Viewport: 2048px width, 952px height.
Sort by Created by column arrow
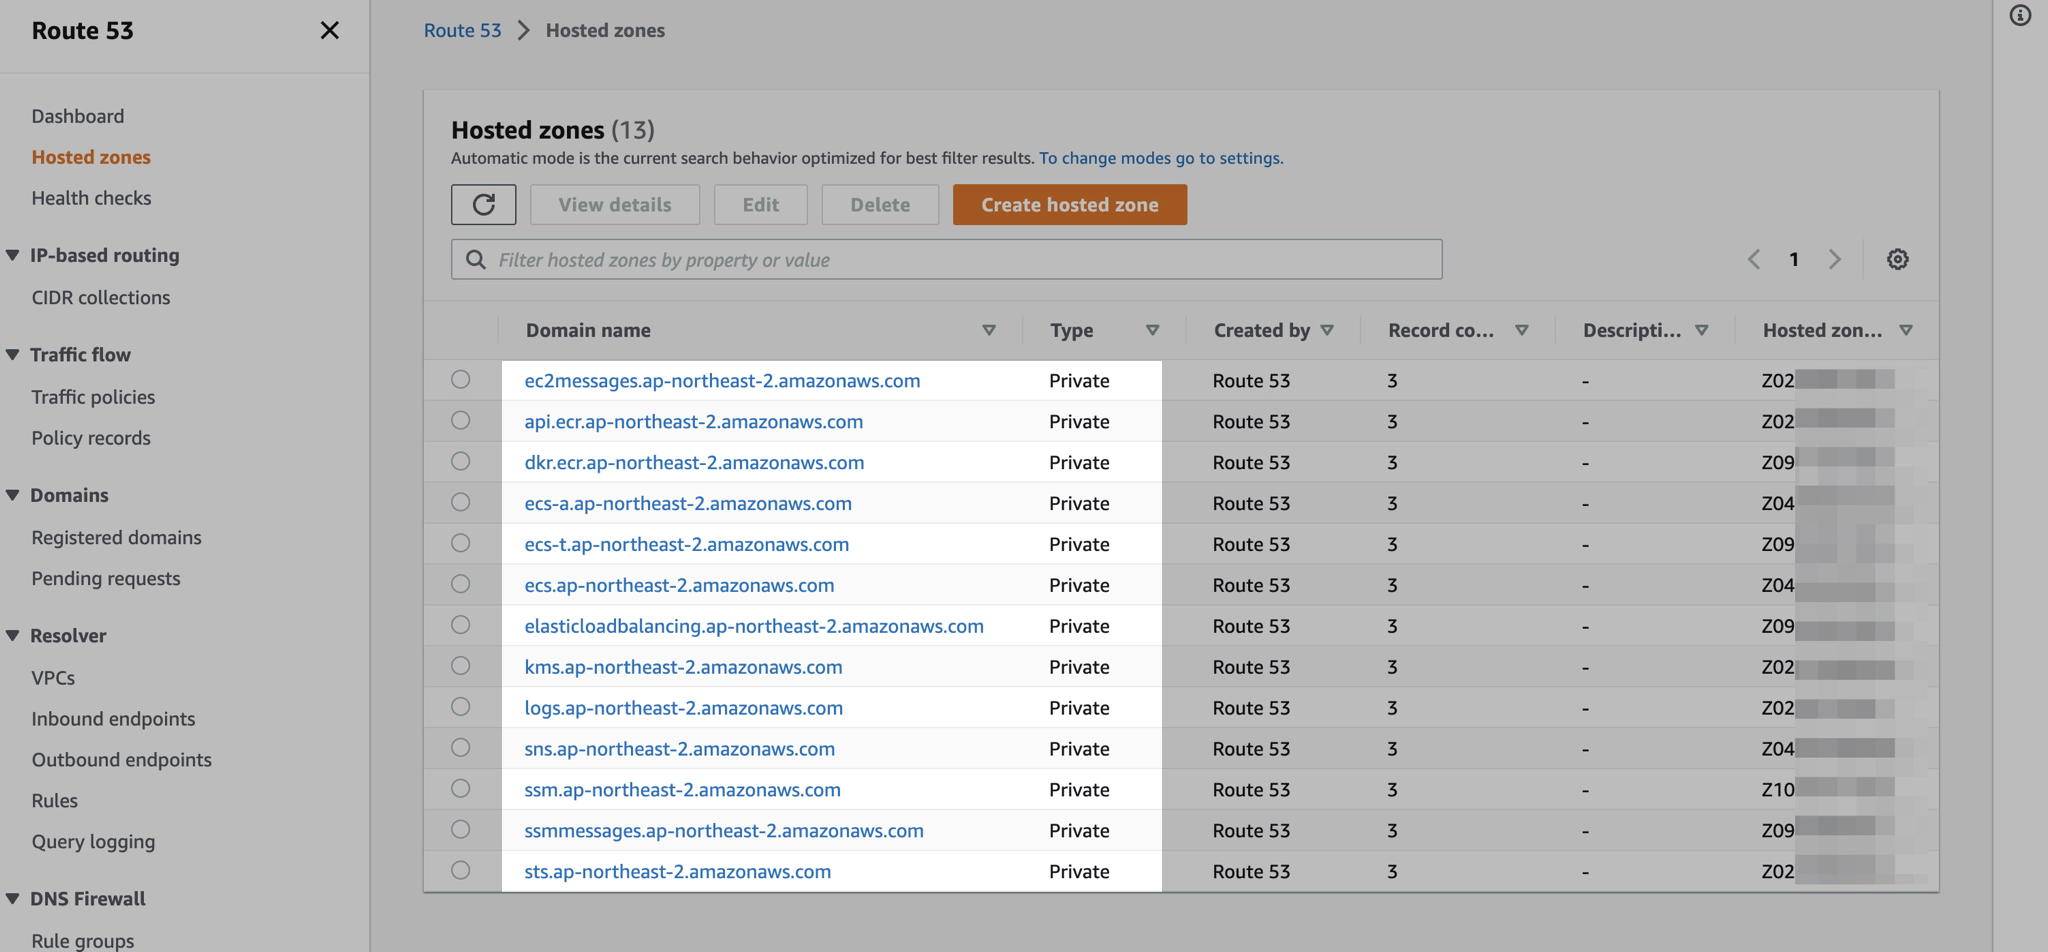pyautogui.click(x=1327, y=330)
